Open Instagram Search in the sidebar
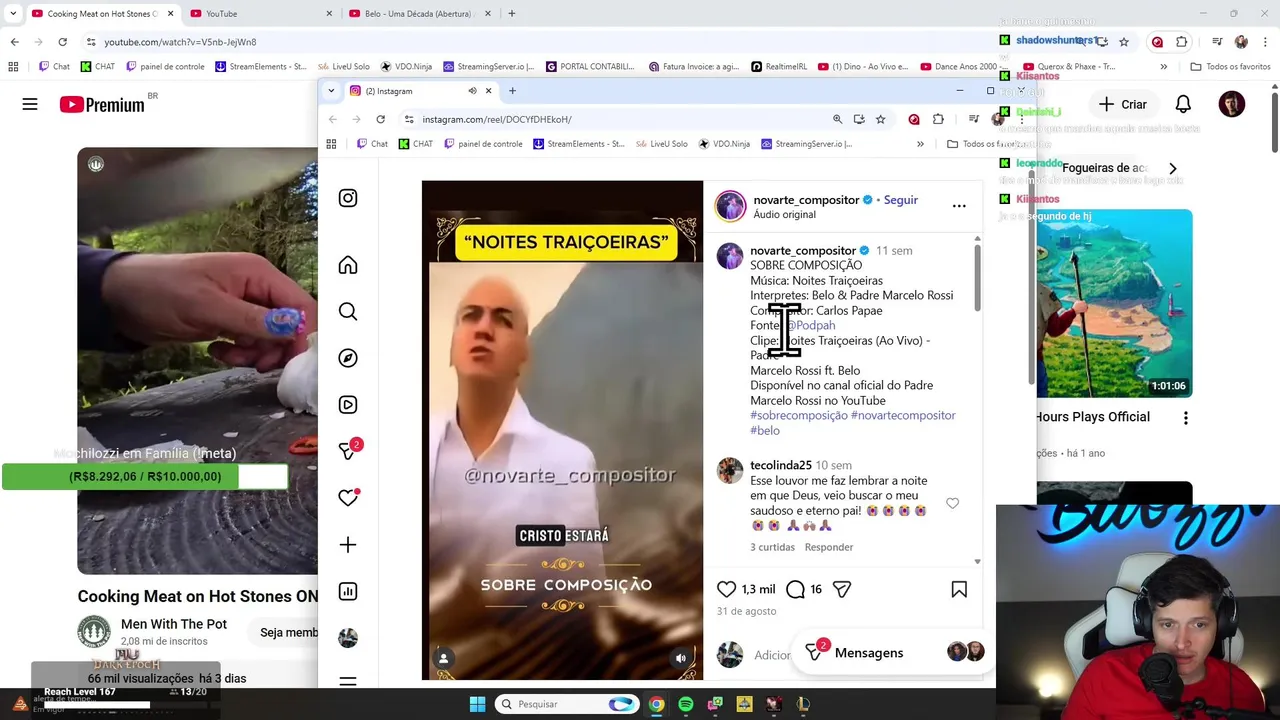Viewport: 1280px width, 720px height. [x=348, y=312]
